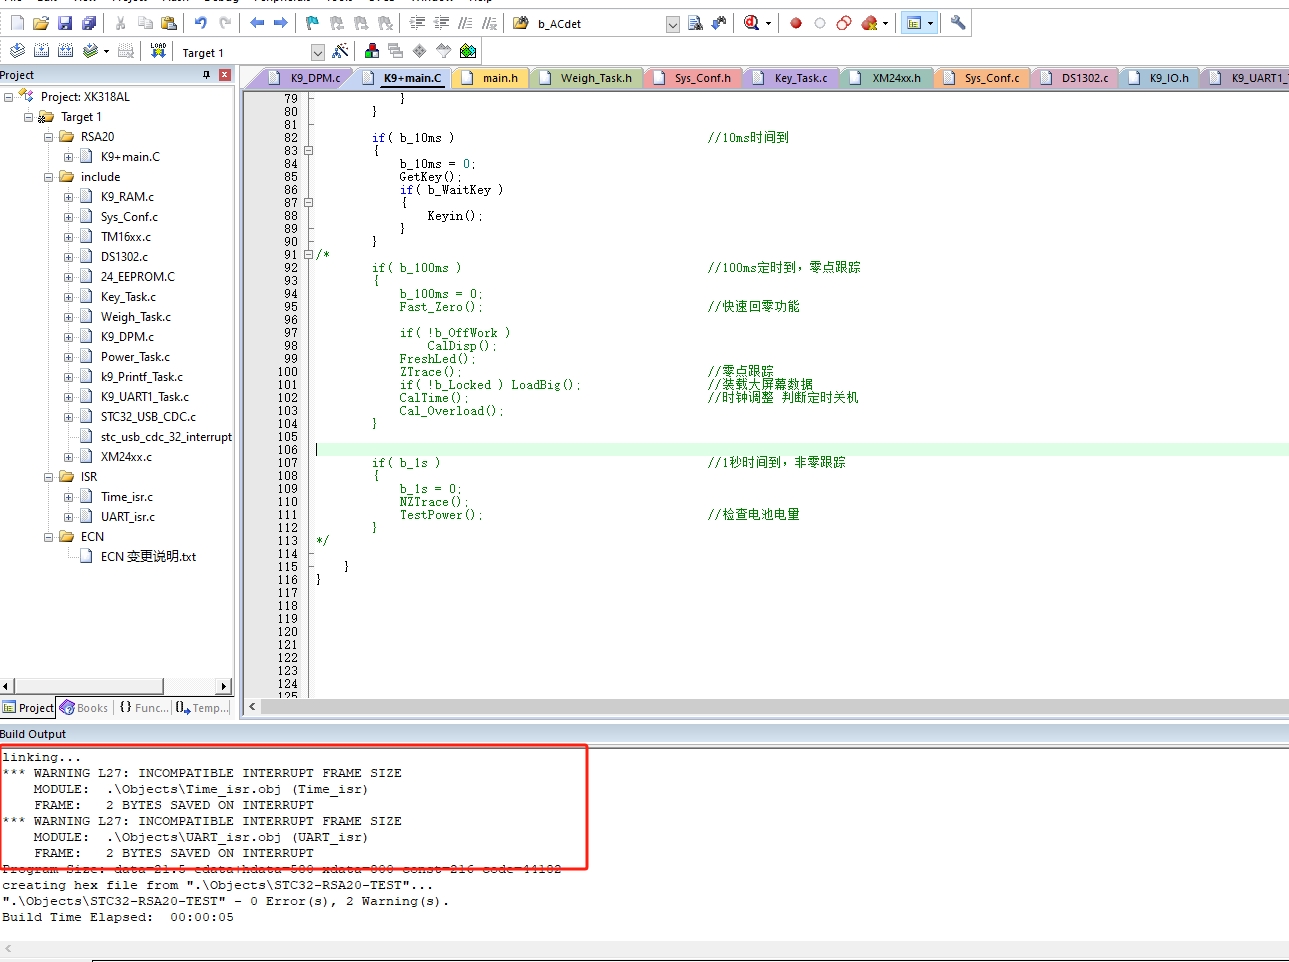The height and width of the screenshot is (962, 1289).
Task: Select Weigh_Task.c in the project tree
Action: click(x=135, y=317)
